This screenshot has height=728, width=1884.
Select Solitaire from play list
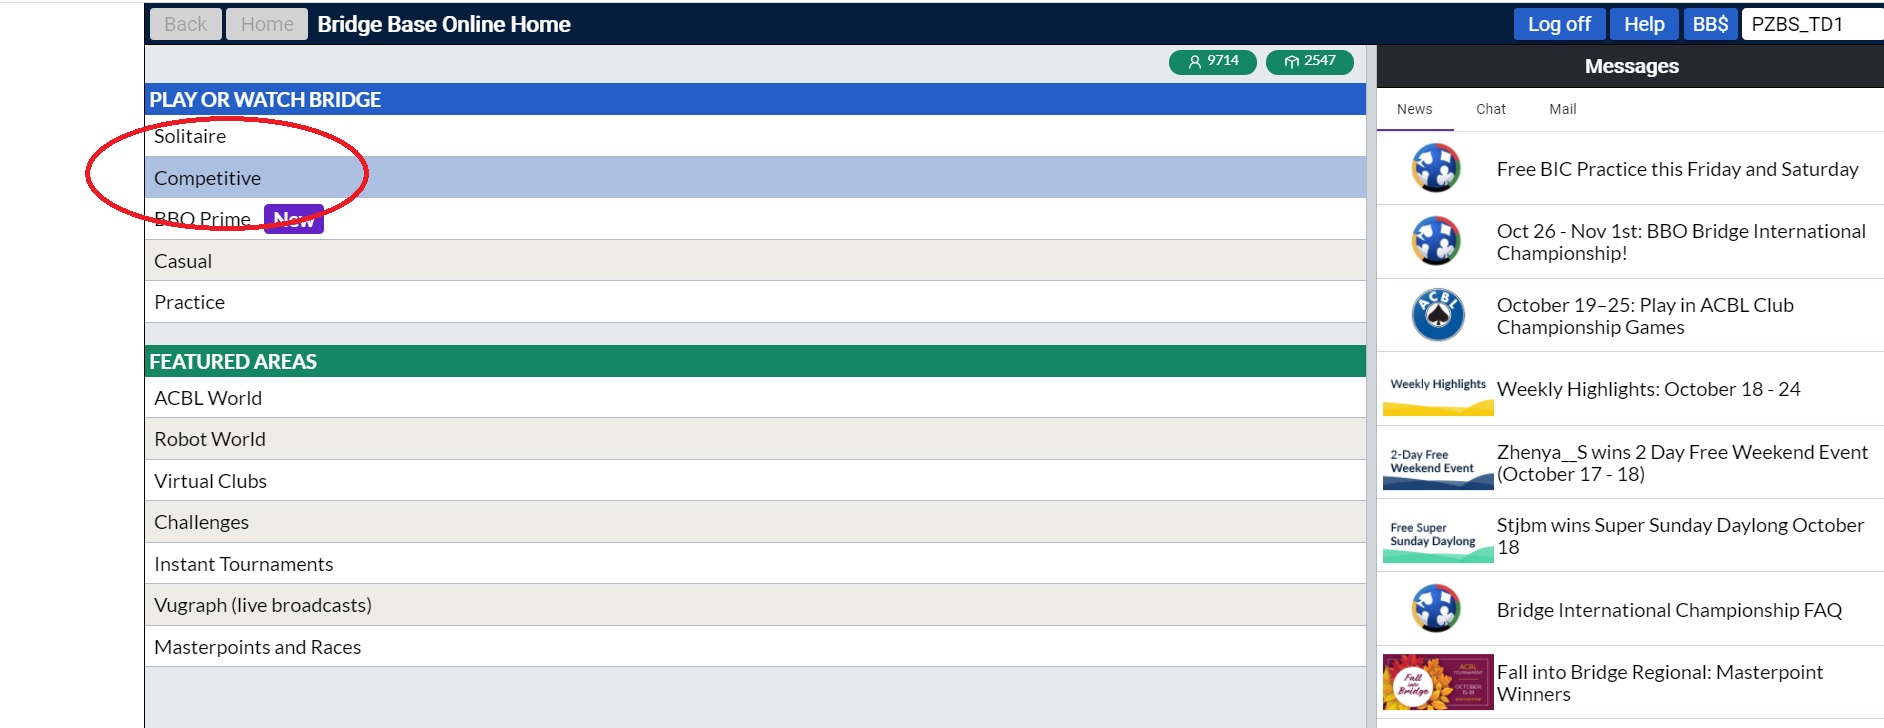tap(190, 136)
